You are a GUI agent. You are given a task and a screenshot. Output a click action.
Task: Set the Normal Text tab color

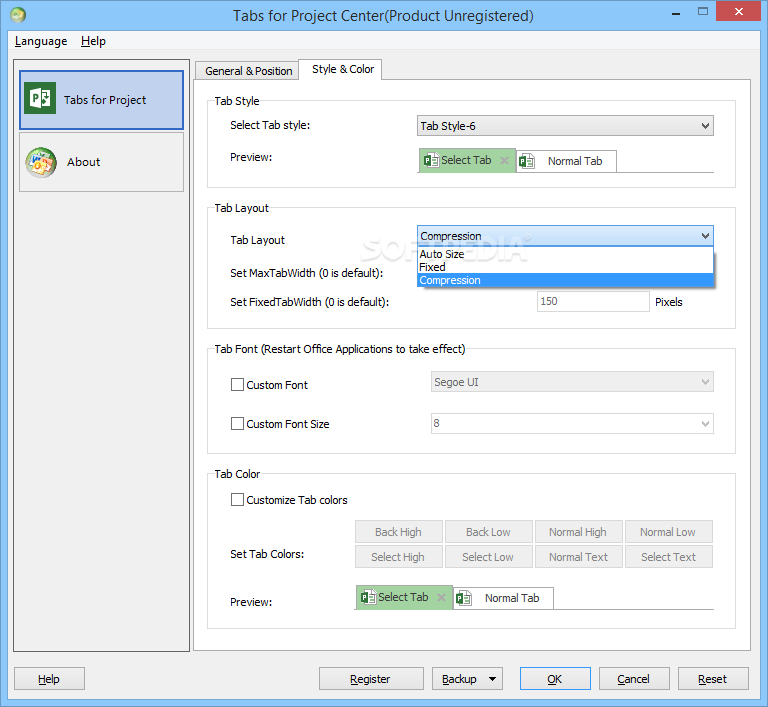[x=578, y=557]
